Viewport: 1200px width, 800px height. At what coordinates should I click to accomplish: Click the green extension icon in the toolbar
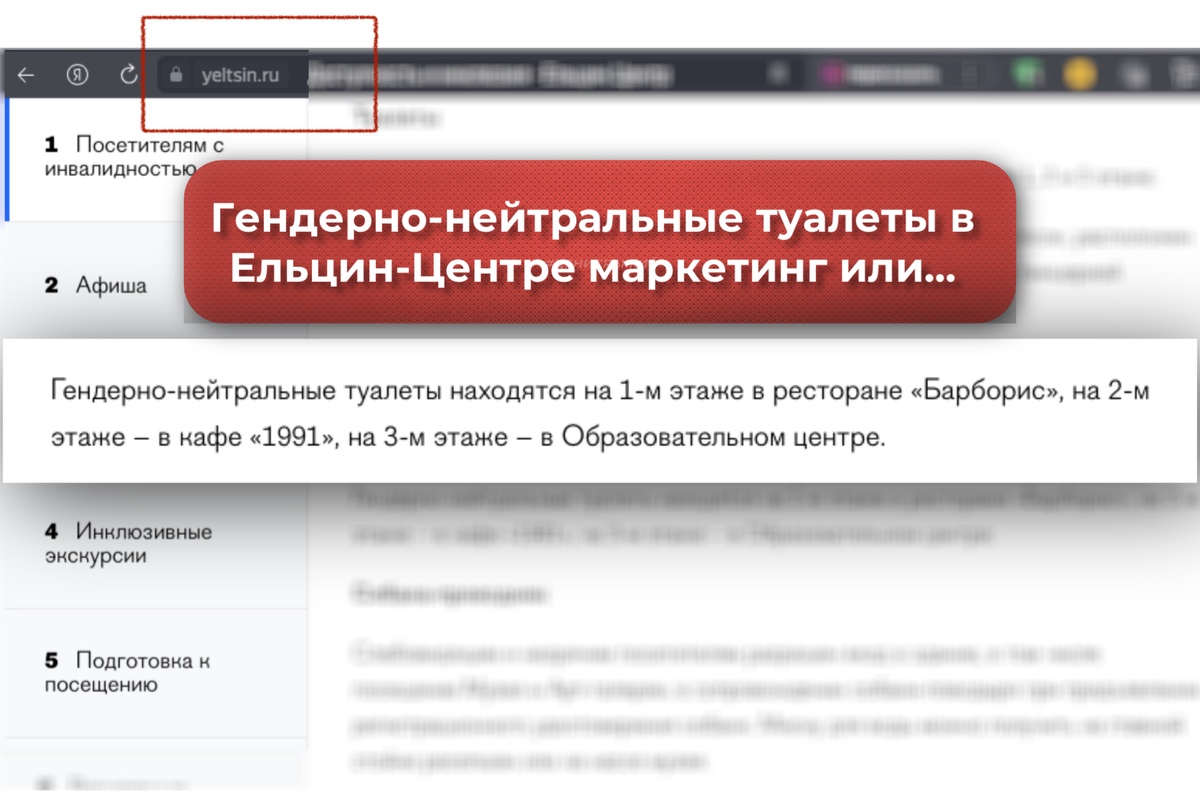click(x=1027, y=74)
